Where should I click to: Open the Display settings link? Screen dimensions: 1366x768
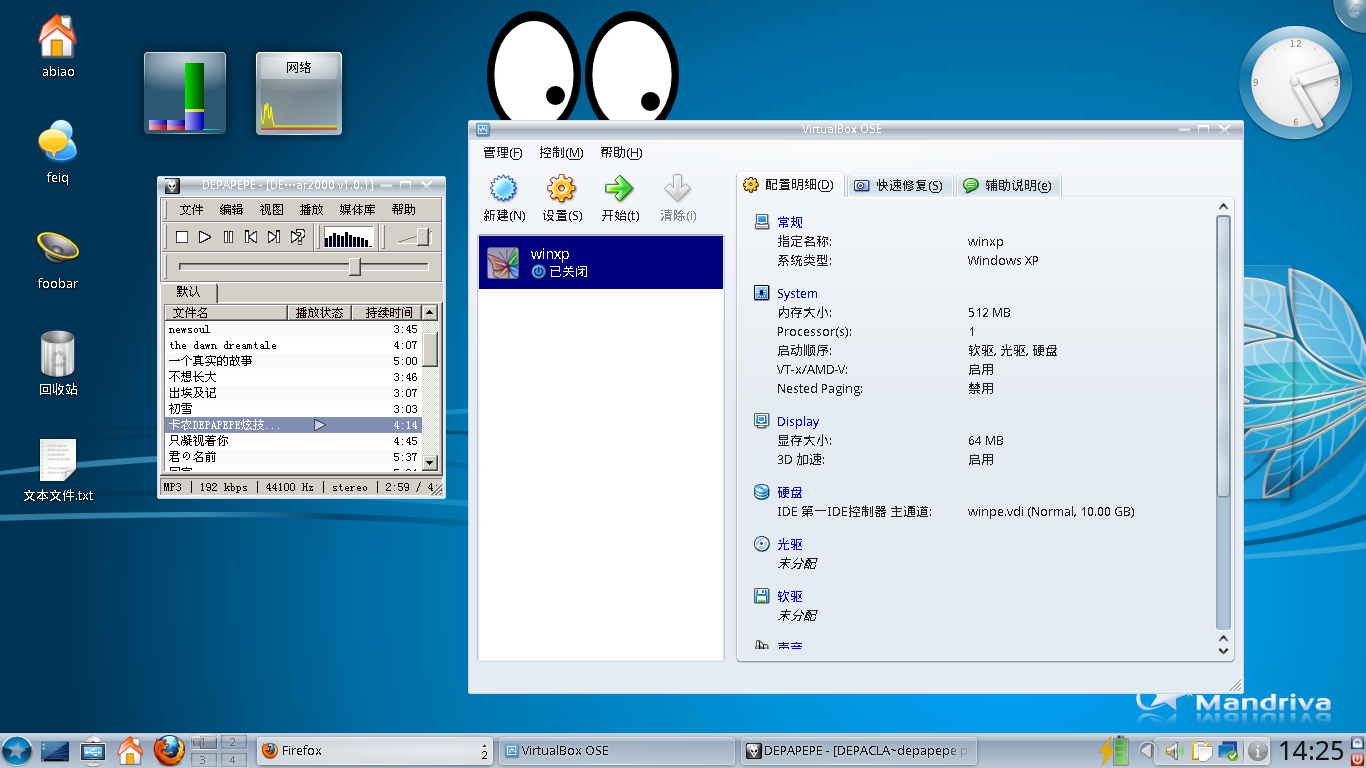pos(798,421)
